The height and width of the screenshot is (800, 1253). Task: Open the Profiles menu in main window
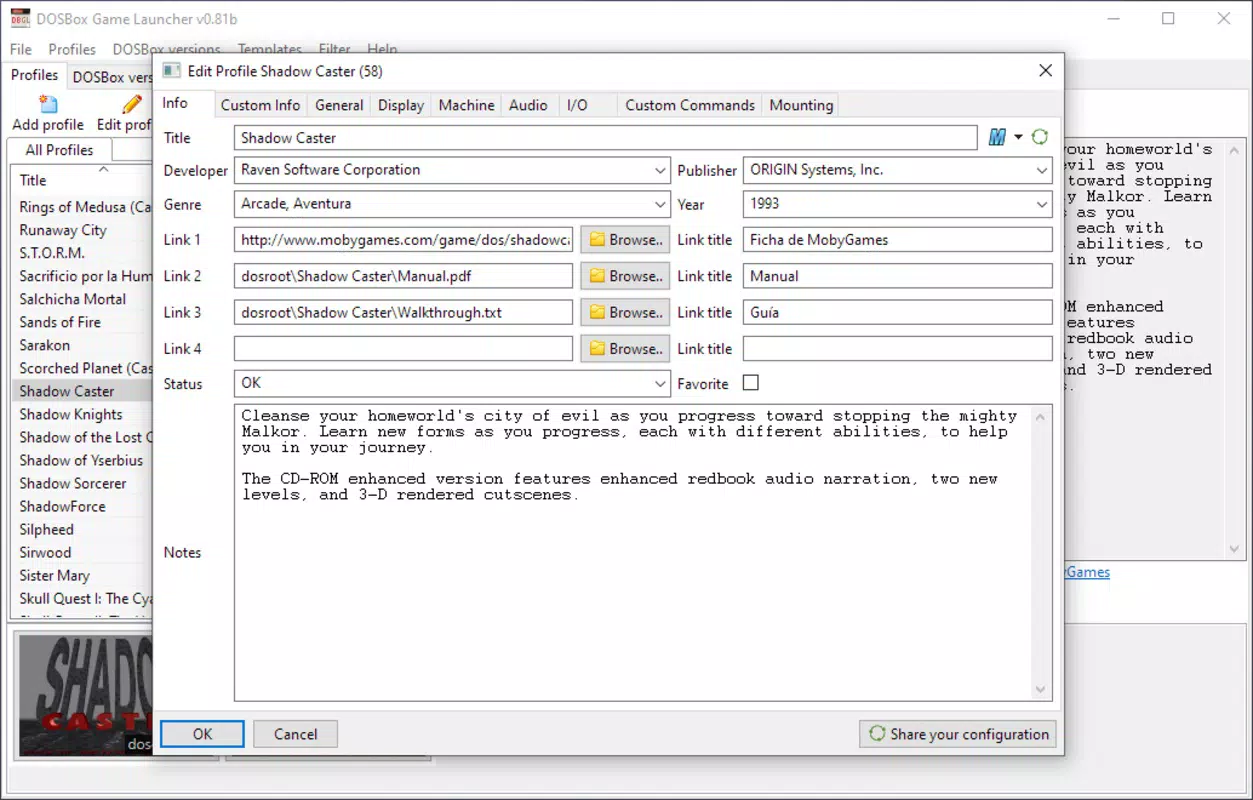72,49
